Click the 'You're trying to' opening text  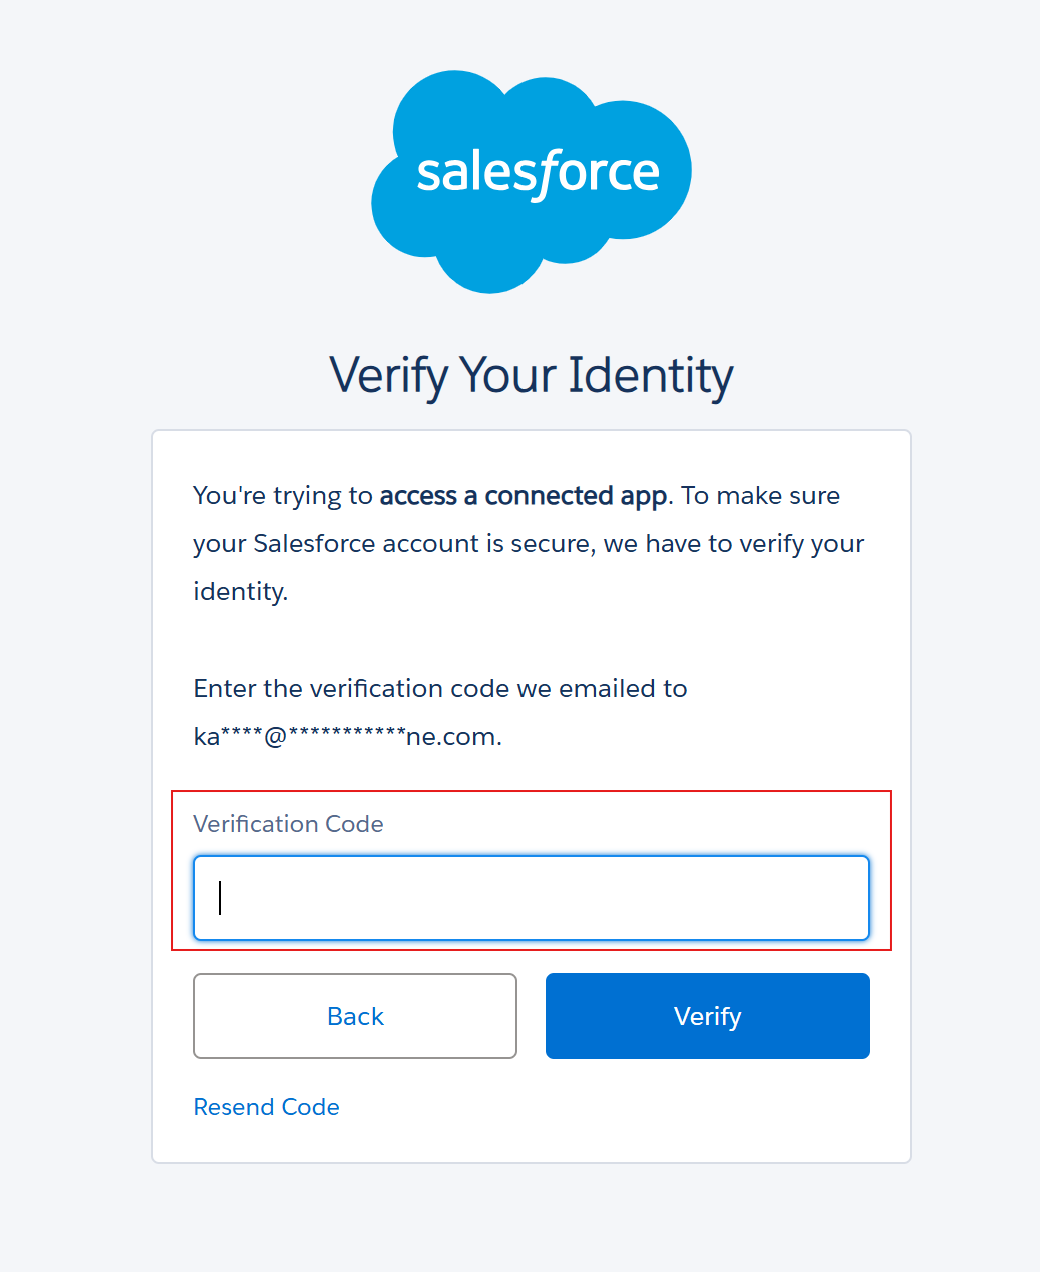(283, 496)
